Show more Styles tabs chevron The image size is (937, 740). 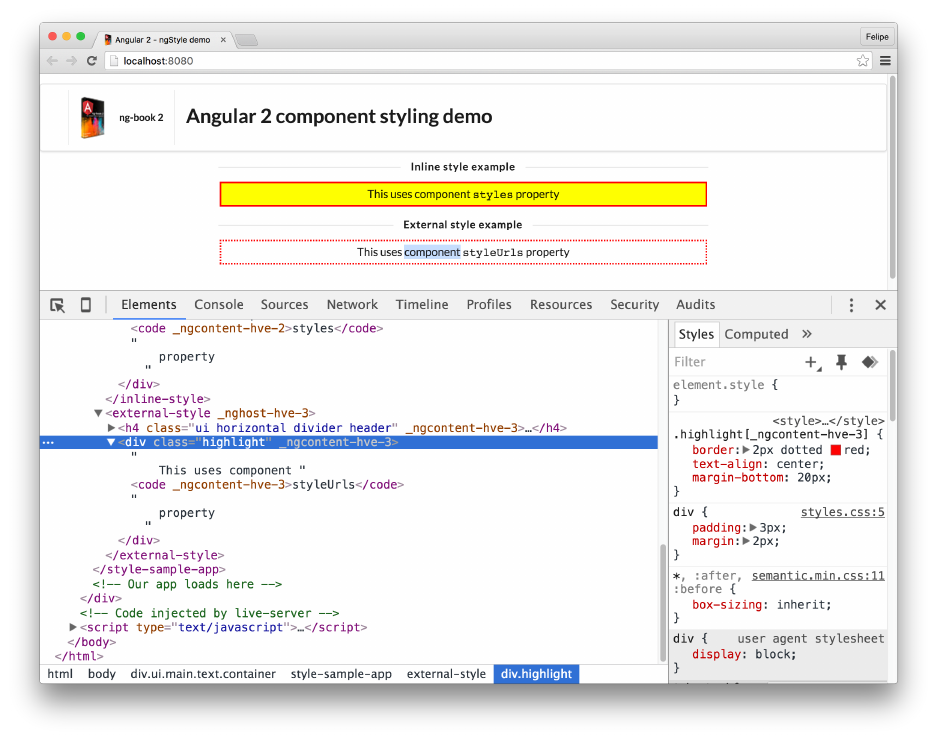pos(807,334)
